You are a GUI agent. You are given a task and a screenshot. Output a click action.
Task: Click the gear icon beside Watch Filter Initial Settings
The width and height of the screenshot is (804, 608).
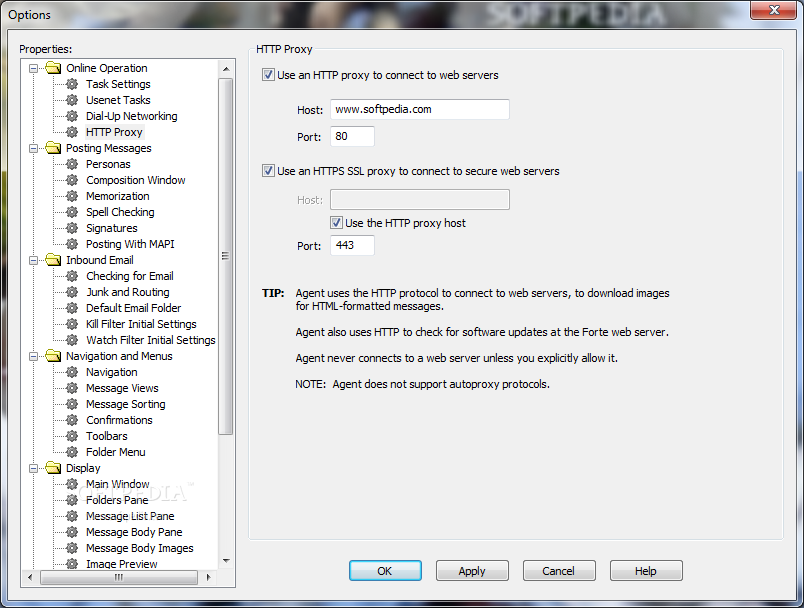click(72, 340)
